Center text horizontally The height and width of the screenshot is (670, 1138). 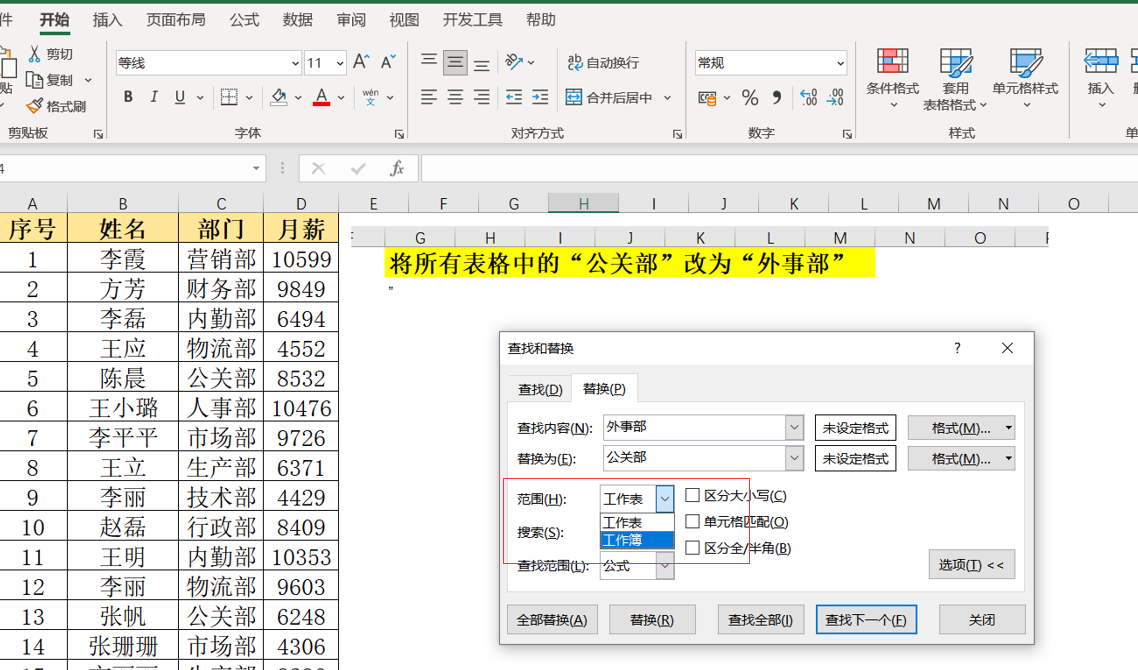coord(455,97)
